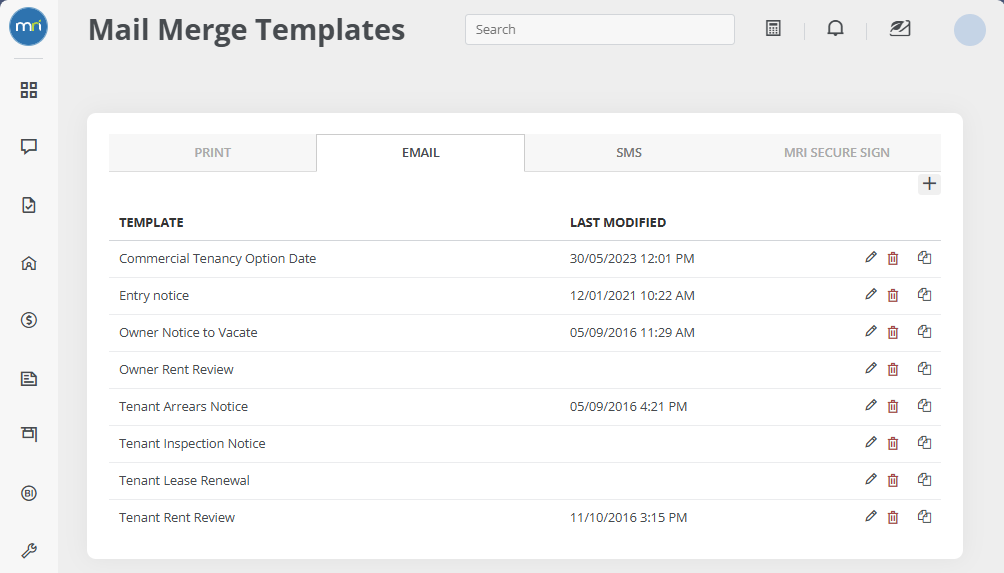
Task: Edit the Owner Notice to Vacate template
Action: (871, 332)
